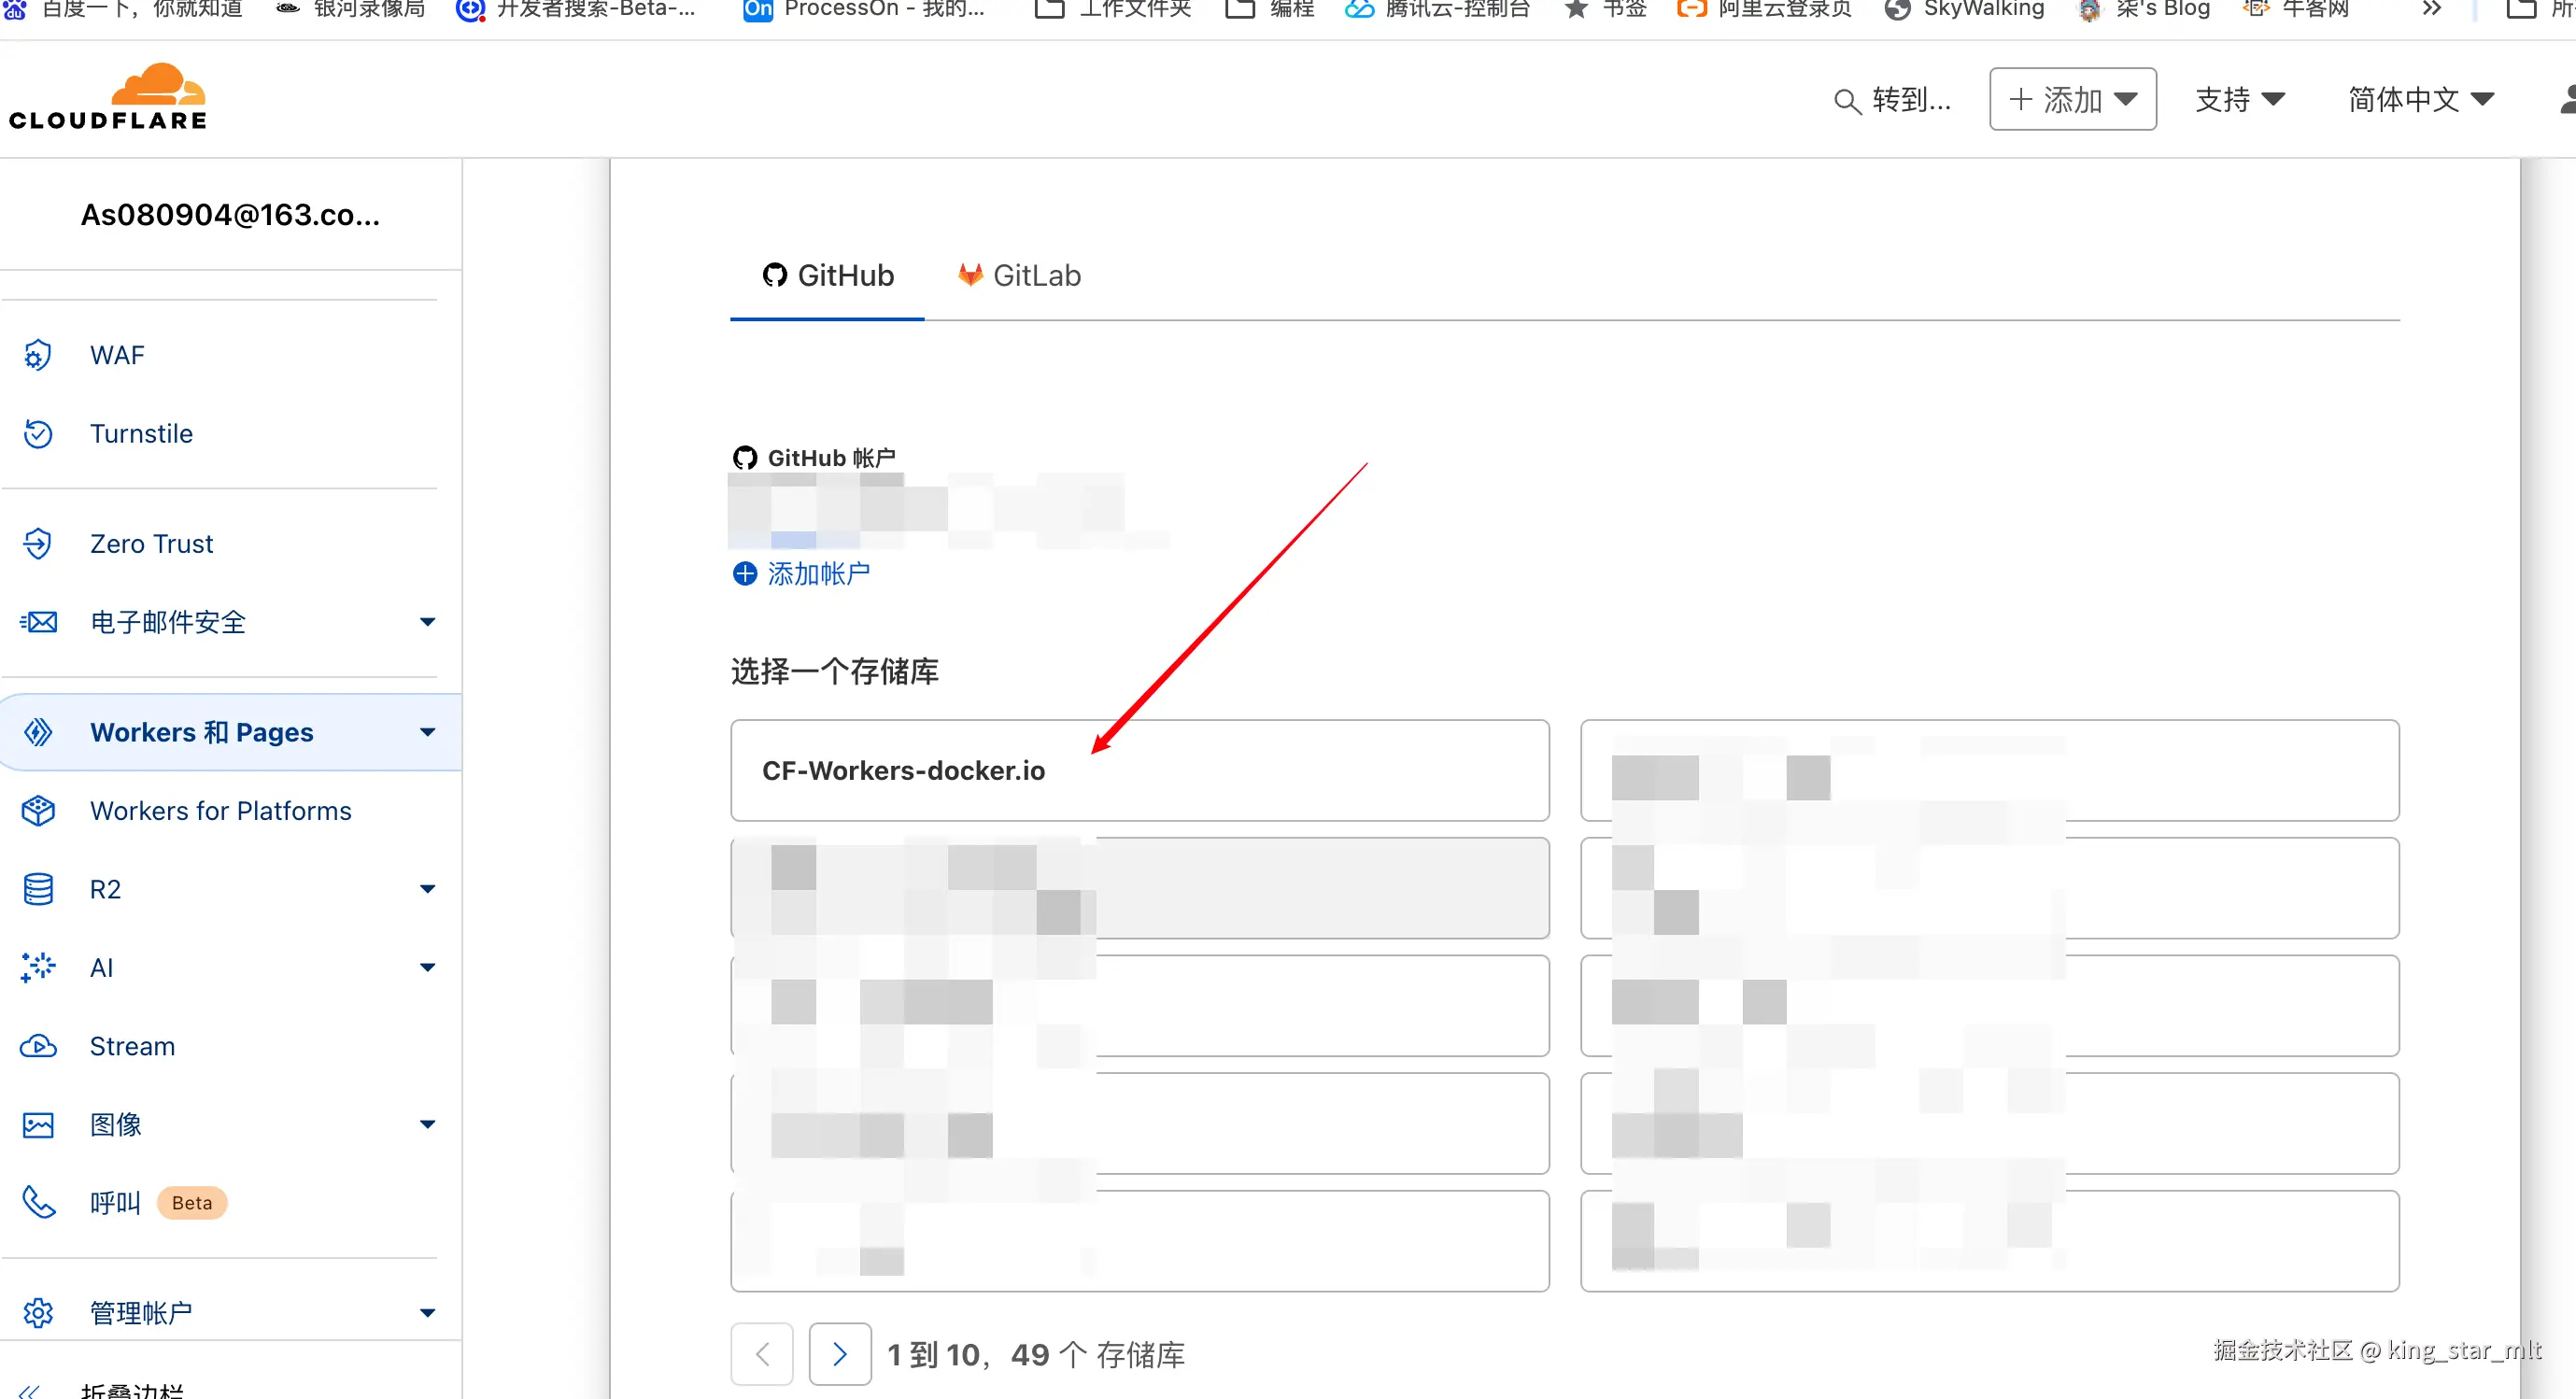Click the collapse sidebar chevrons icon

30,1390
